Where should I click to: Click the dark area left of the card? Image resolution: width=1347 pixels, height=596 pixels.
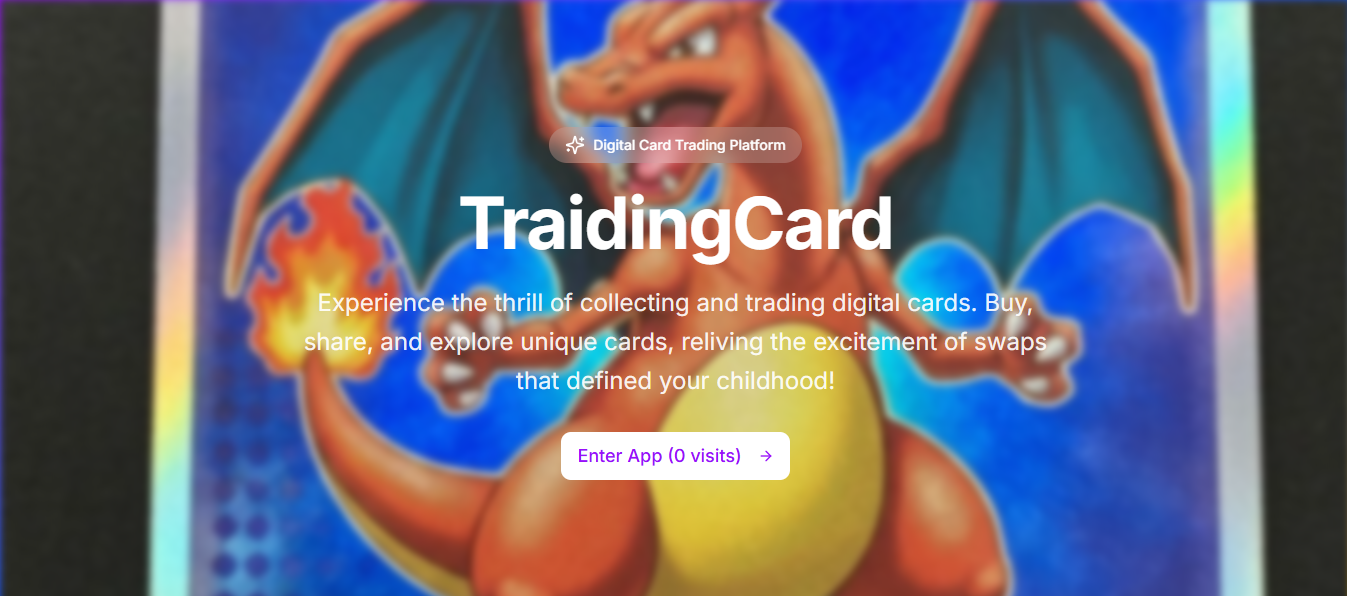coord(75,300)
